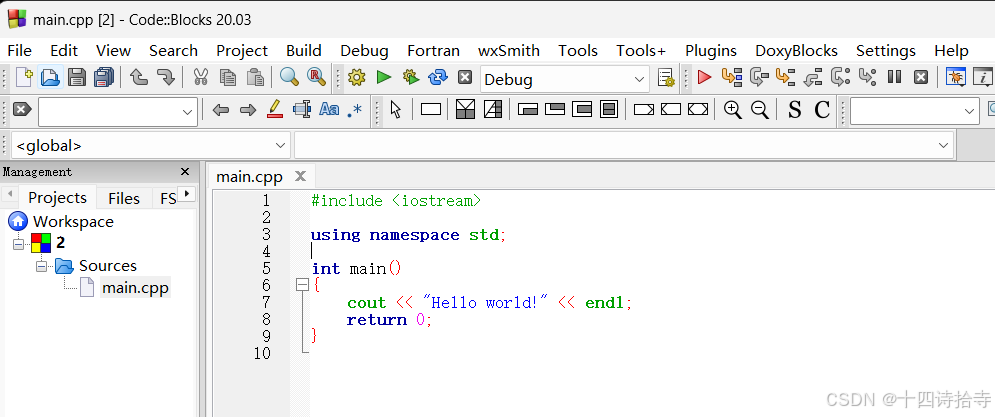Image resolution: width=995 pixels, height=417 pixels.
Task: Switch to the Files tab
Action: (x=124, y=199)
